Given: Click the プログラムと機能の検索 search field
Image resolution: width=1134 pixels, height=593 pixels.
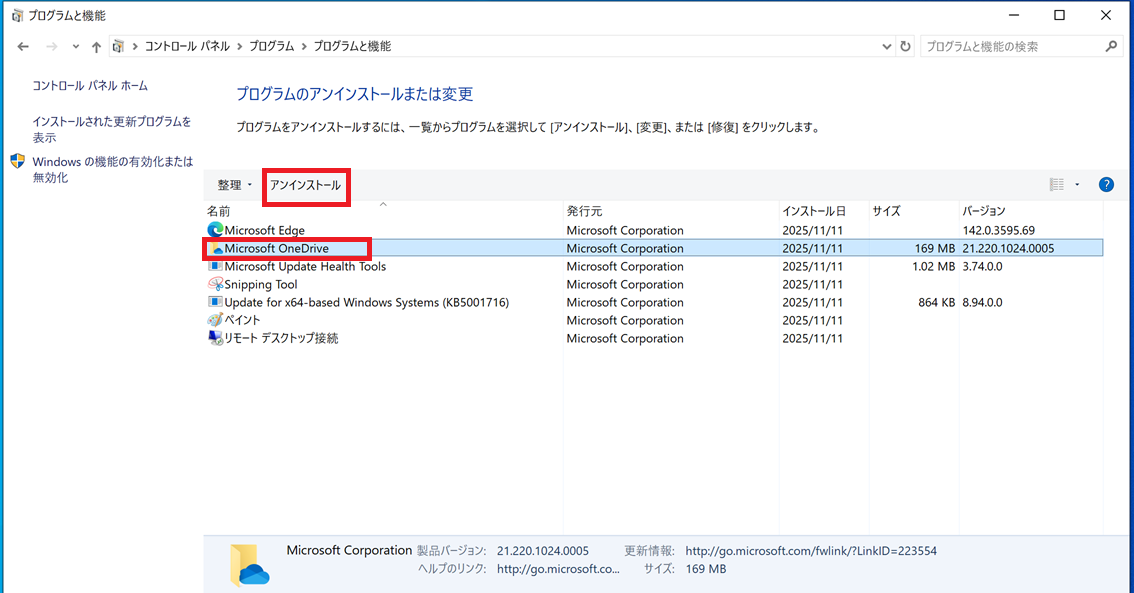Looking at the screenshot, I should [x=1010, y=47].
